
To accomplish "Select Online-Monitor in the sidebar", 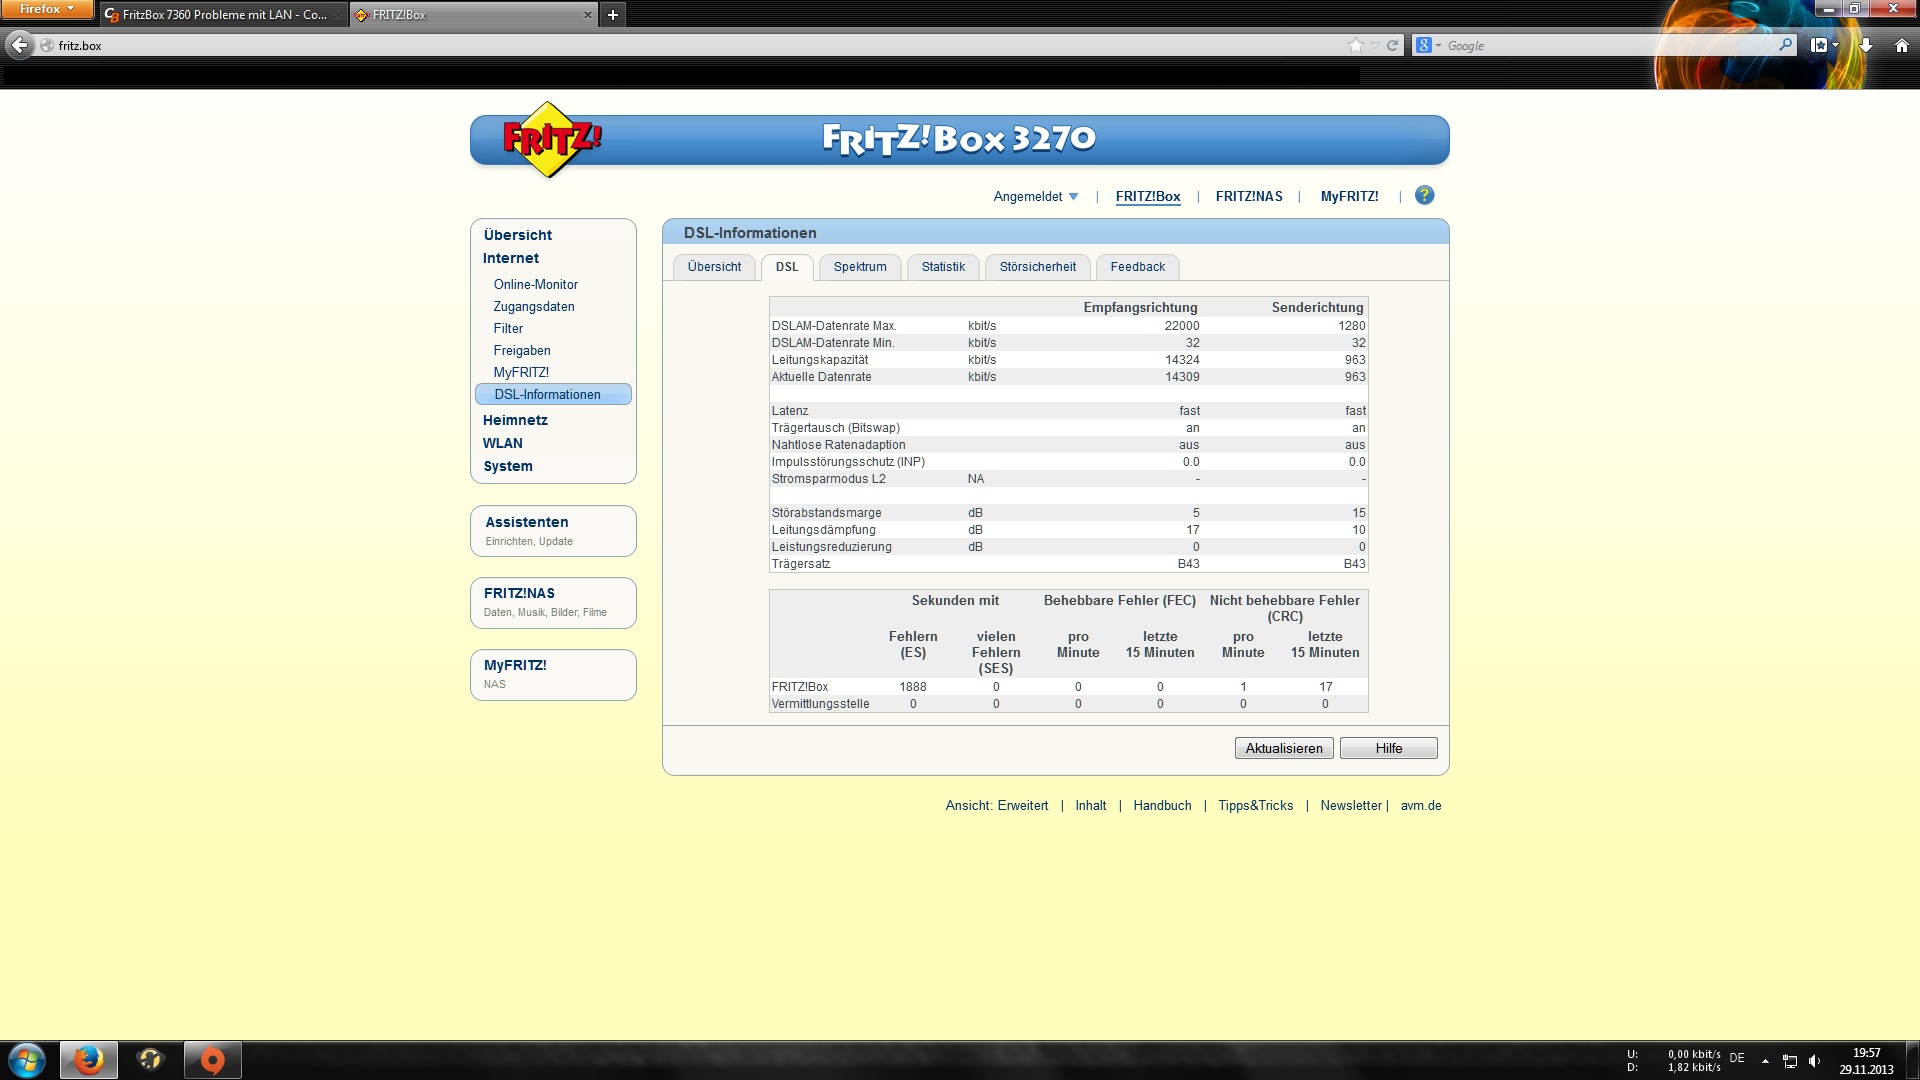I will click(535, 284).
